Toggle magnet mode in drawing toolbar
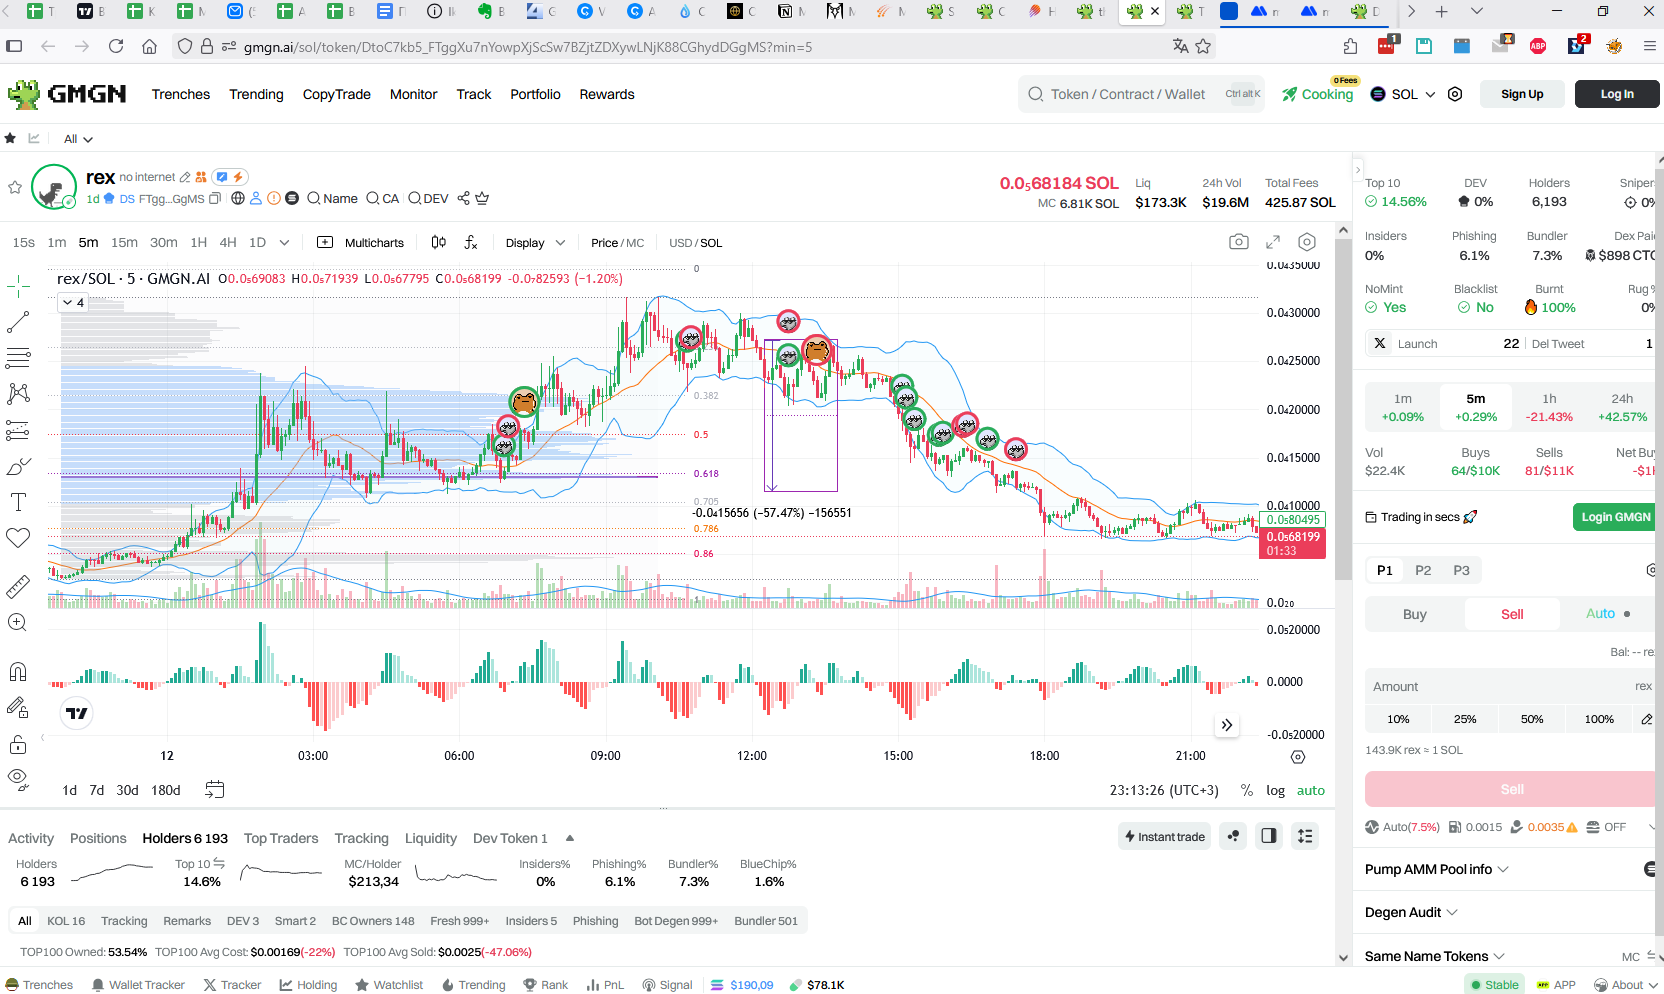This screenshot has height=994, width=1664. tap(18, 671)
